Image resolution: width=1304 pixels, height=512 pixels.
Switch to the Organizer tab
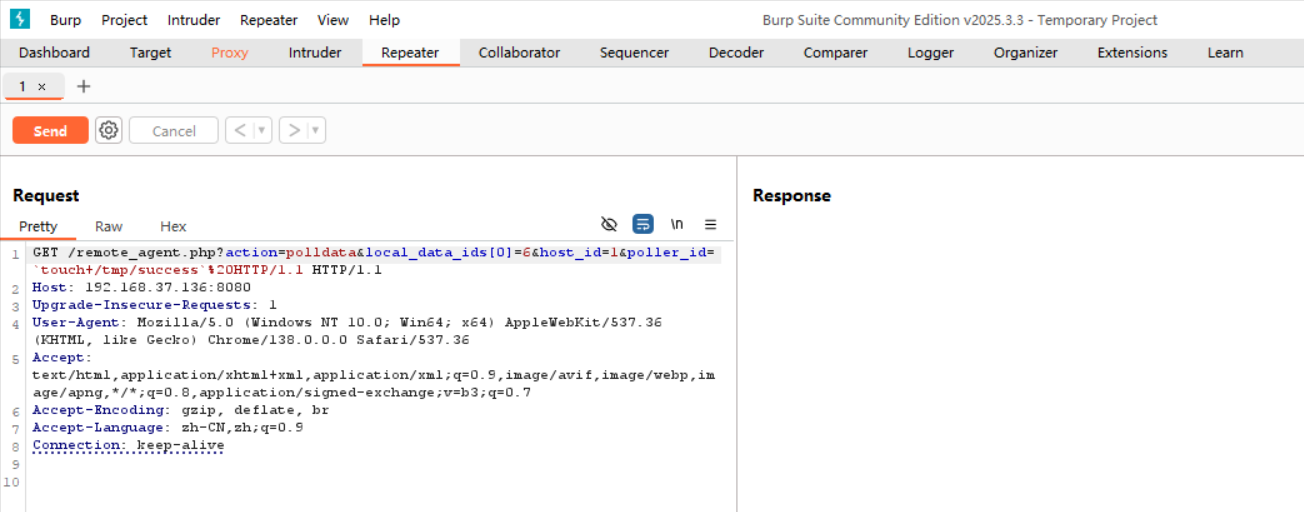coord(1025,53)
